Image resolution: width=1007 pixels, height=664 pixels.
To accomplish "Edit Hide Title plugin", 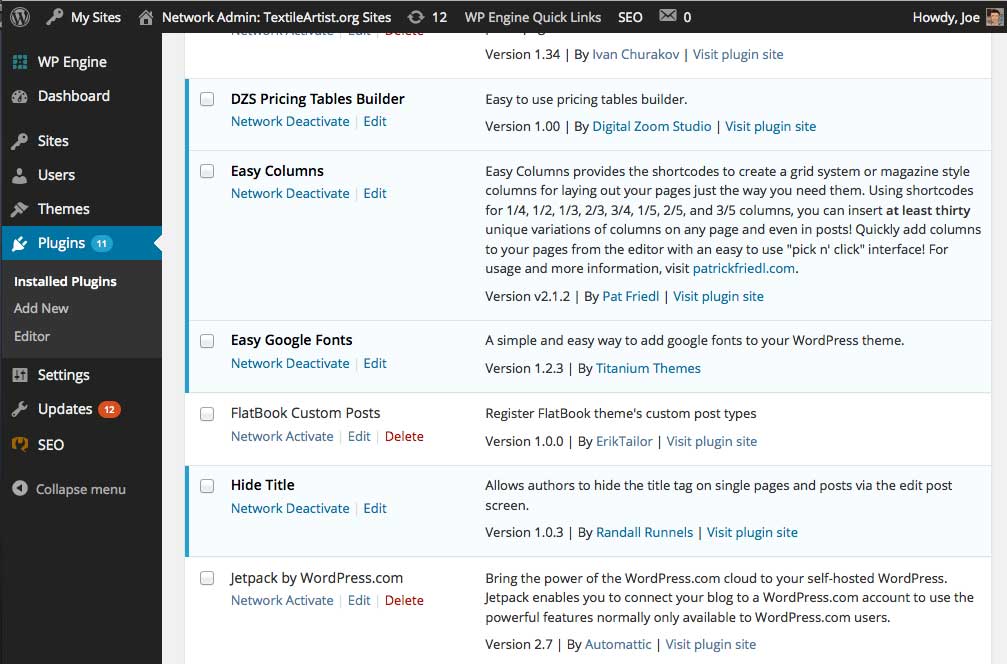I will pyautogui.click(x=375, y=509).
